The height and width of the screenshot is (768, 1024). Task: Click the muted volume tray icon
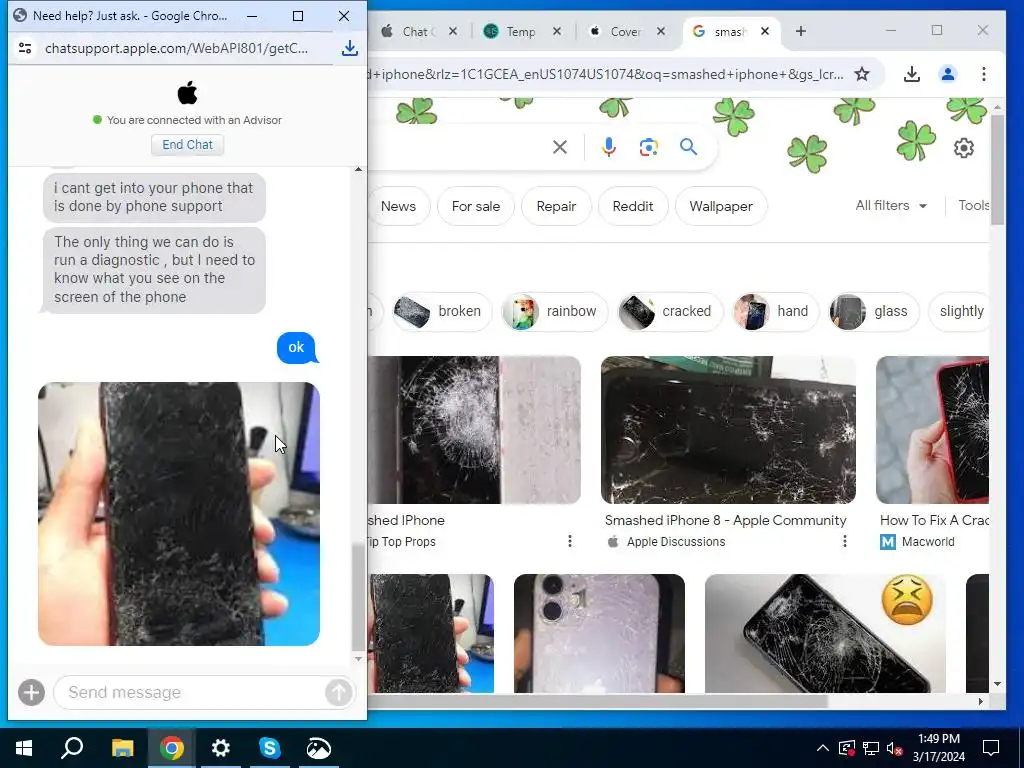pyautogui.click(x=894, y=748)
